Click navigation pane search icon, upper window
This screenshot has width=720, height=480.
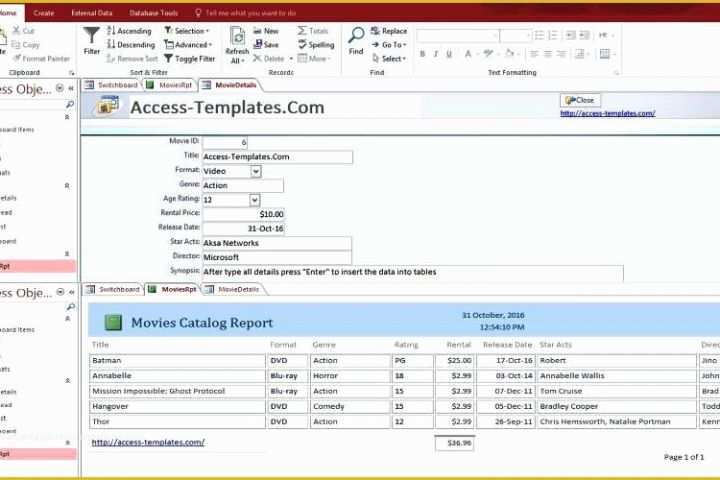click(70, 105)
